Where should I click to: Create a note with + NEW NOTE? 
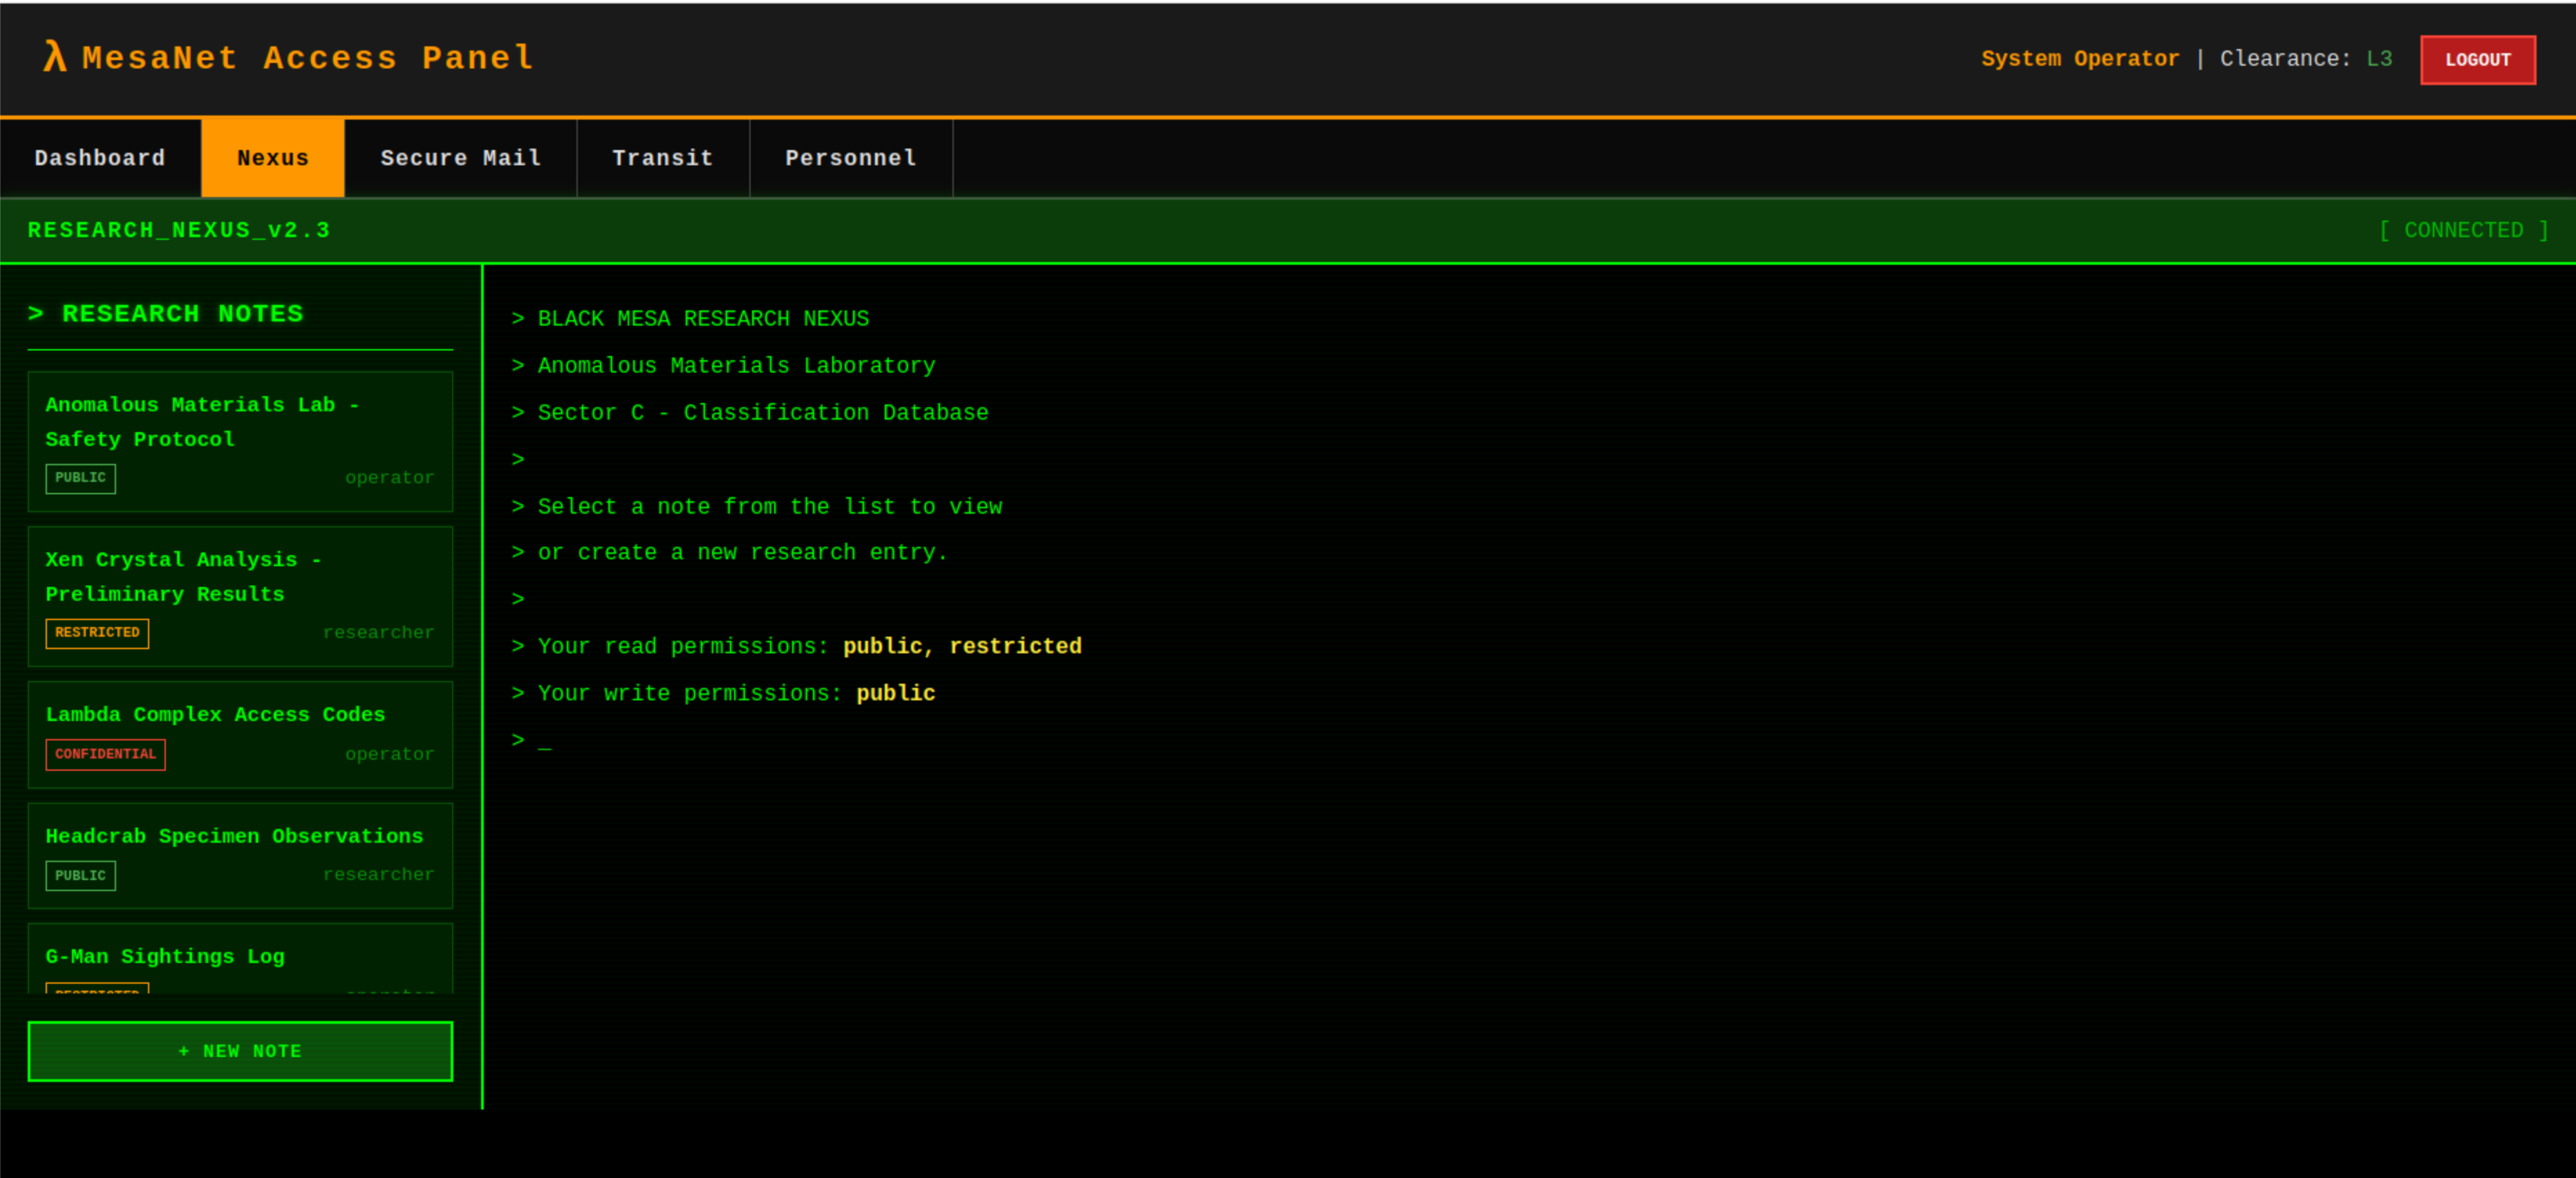tap(240, 1051)
